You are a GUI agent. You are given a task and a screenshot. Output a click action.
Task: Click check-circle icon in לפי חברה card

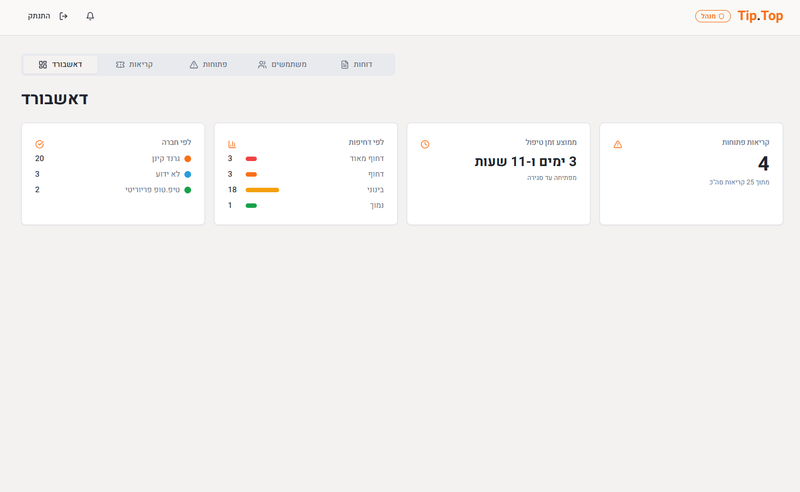[x=40, y=144]
